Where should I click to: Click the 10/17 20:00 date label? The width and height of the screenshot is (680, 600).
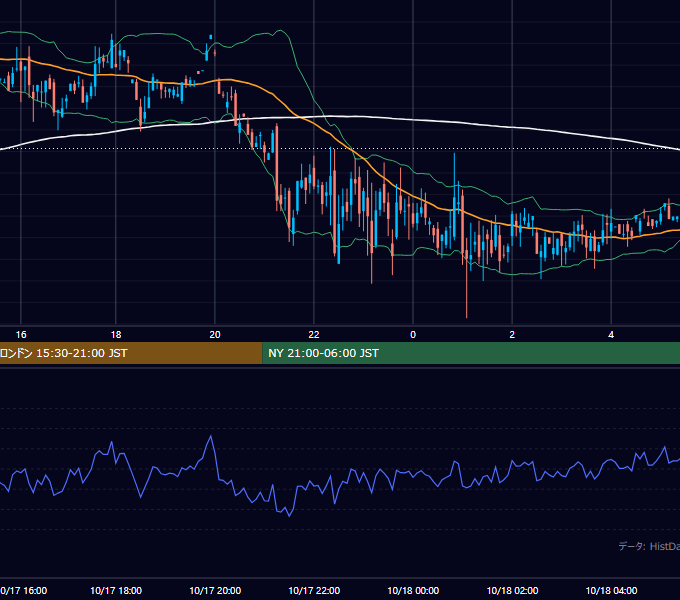tap(215, 590)
